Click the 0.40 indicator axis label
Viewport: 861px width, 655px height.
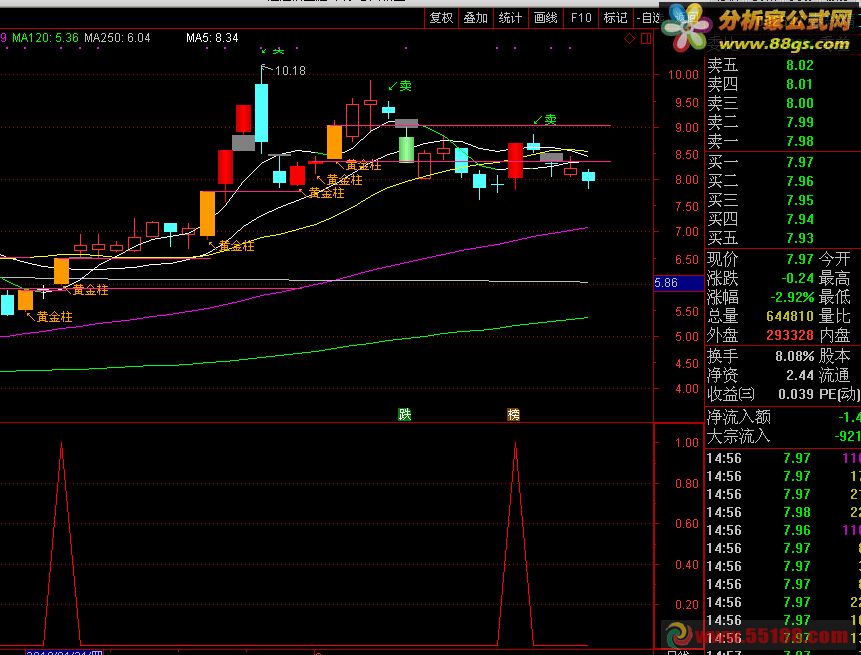(687, 564)
